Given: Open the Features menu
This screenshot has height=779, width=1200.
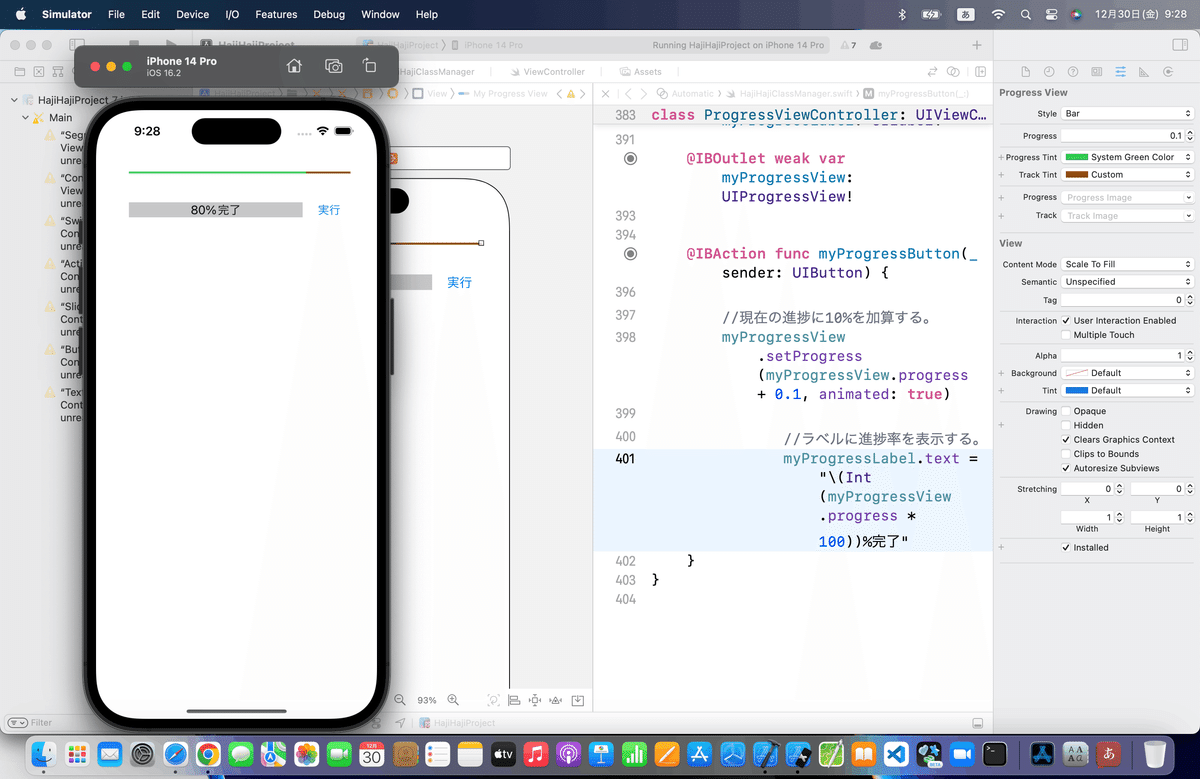Looking at the screenshot, I should [x=276, y=15].
